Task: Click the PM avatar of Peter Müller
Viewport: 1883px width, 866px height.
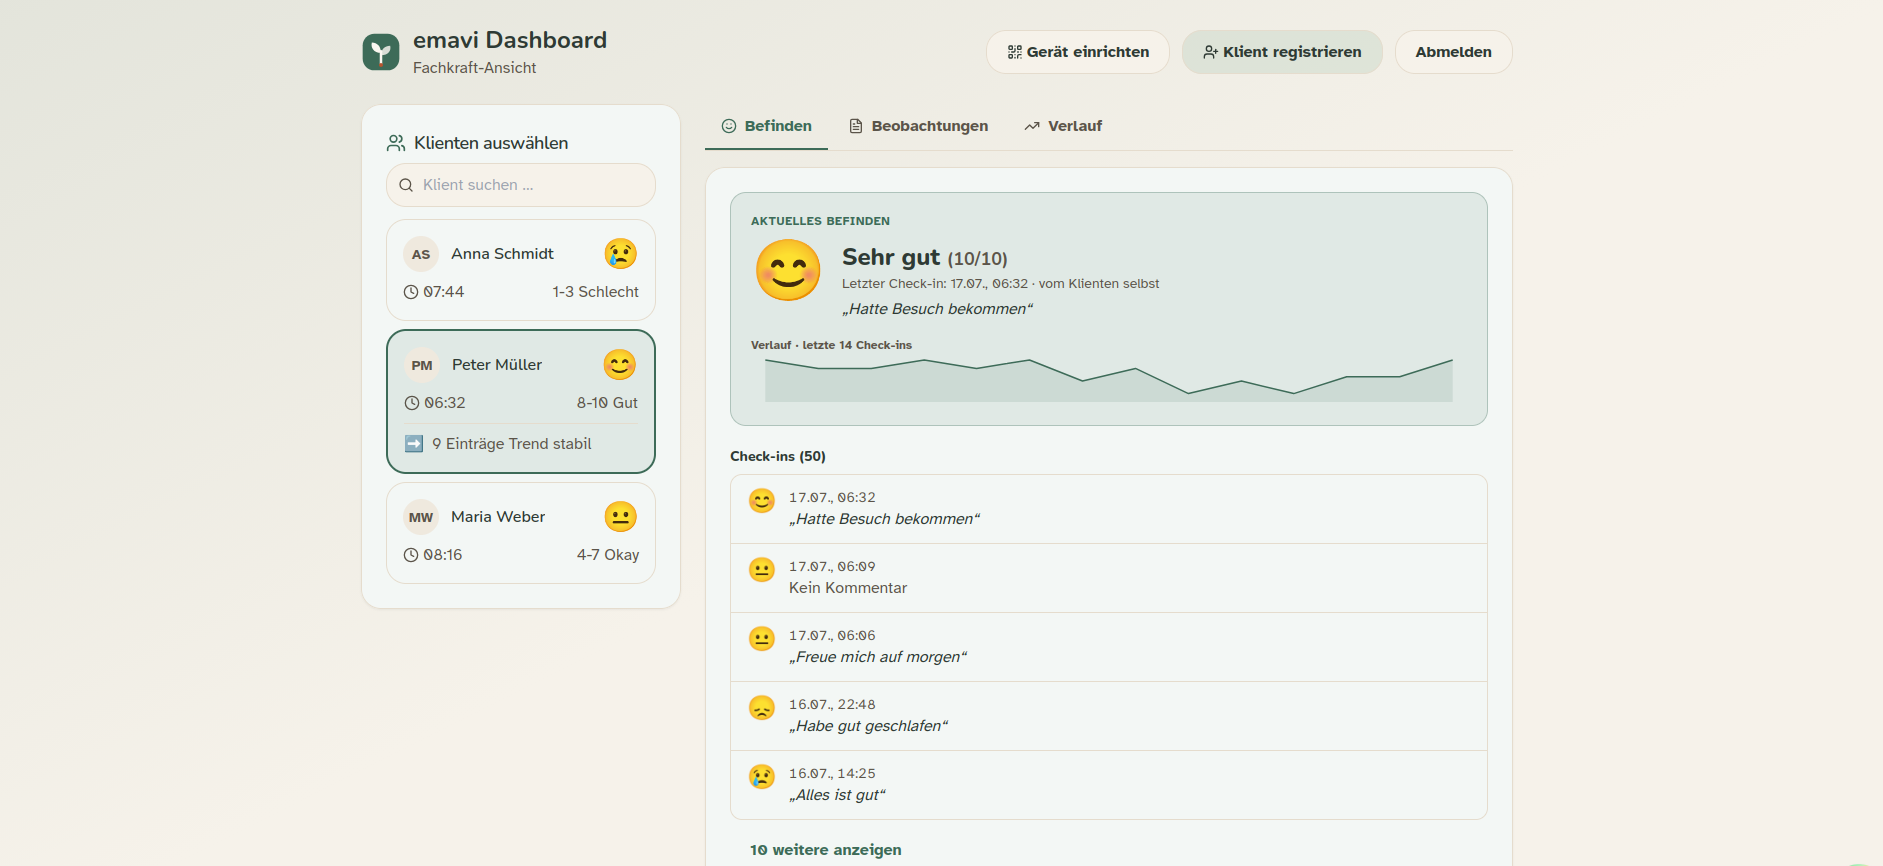Action: pos(422,365)
